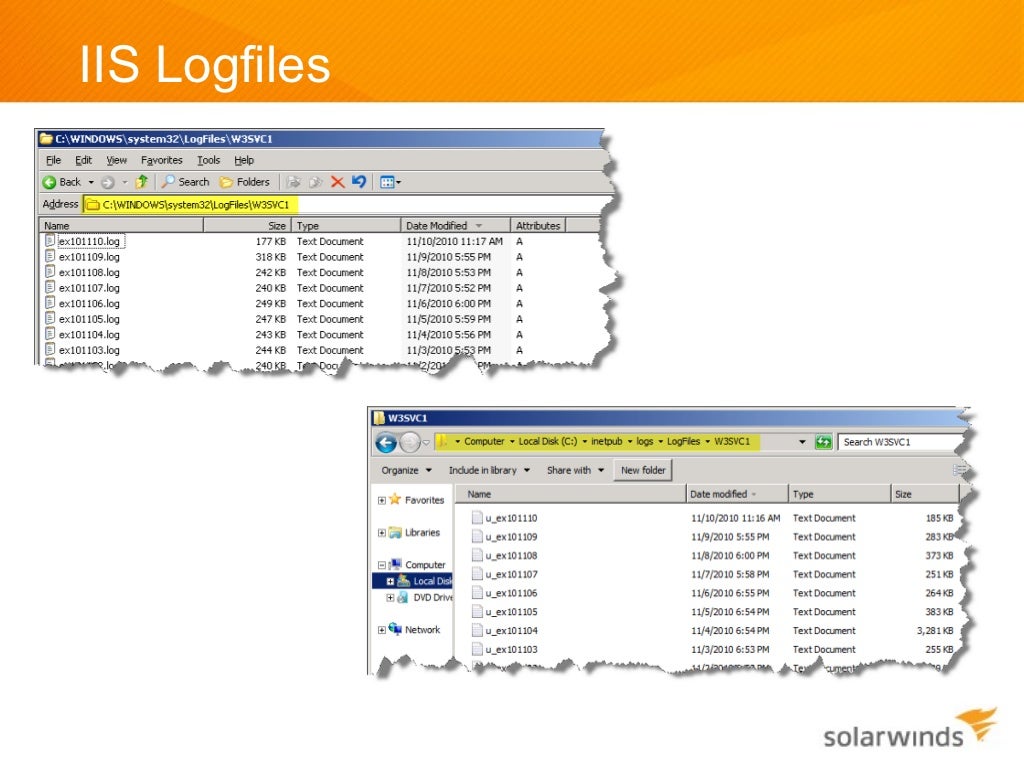This screenshot has width=1024, height=768.
Task: Sort by Date modified in the W3SVC1 window
Action: (737, 494)
